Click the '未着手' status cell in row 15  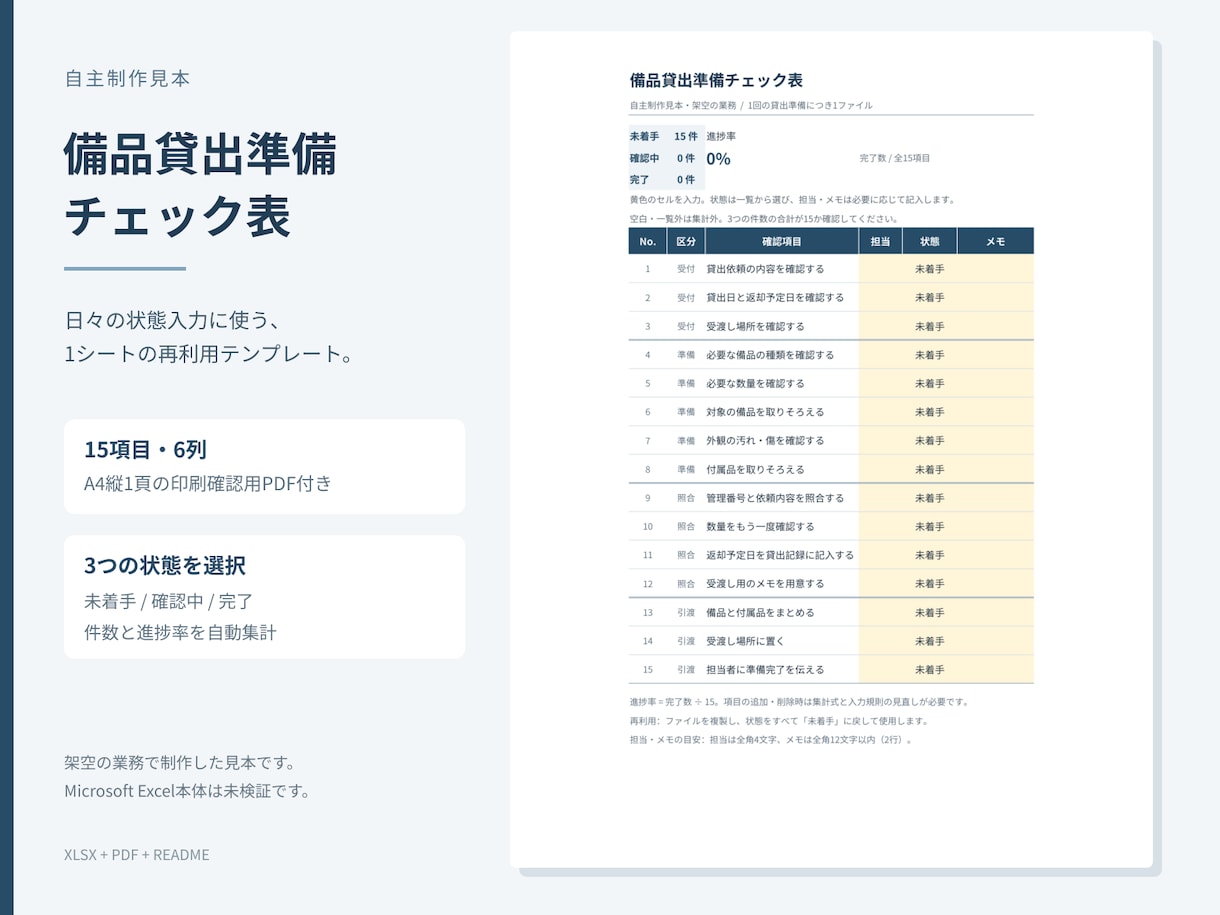pyautogui.click(x=929, y=669)
